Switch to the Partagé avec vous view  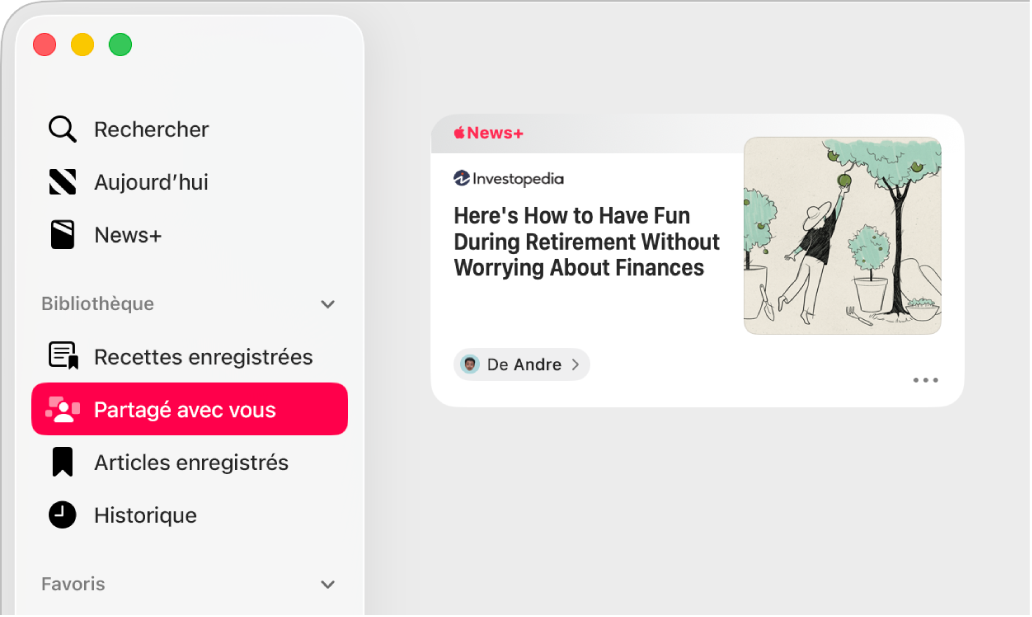point(189,409)
